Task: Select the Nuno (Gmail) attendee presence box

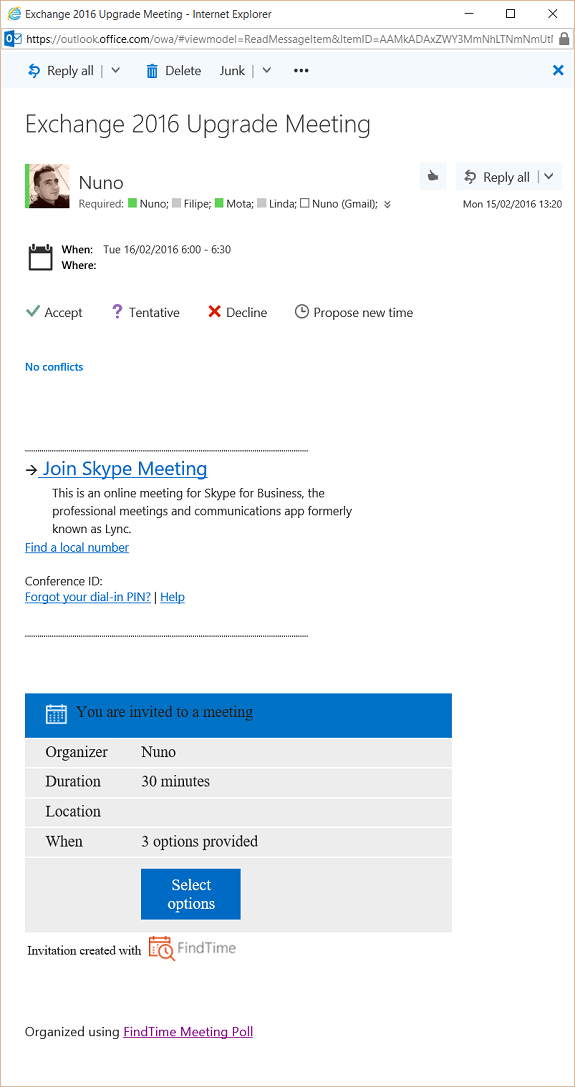Action: (304, 204)
